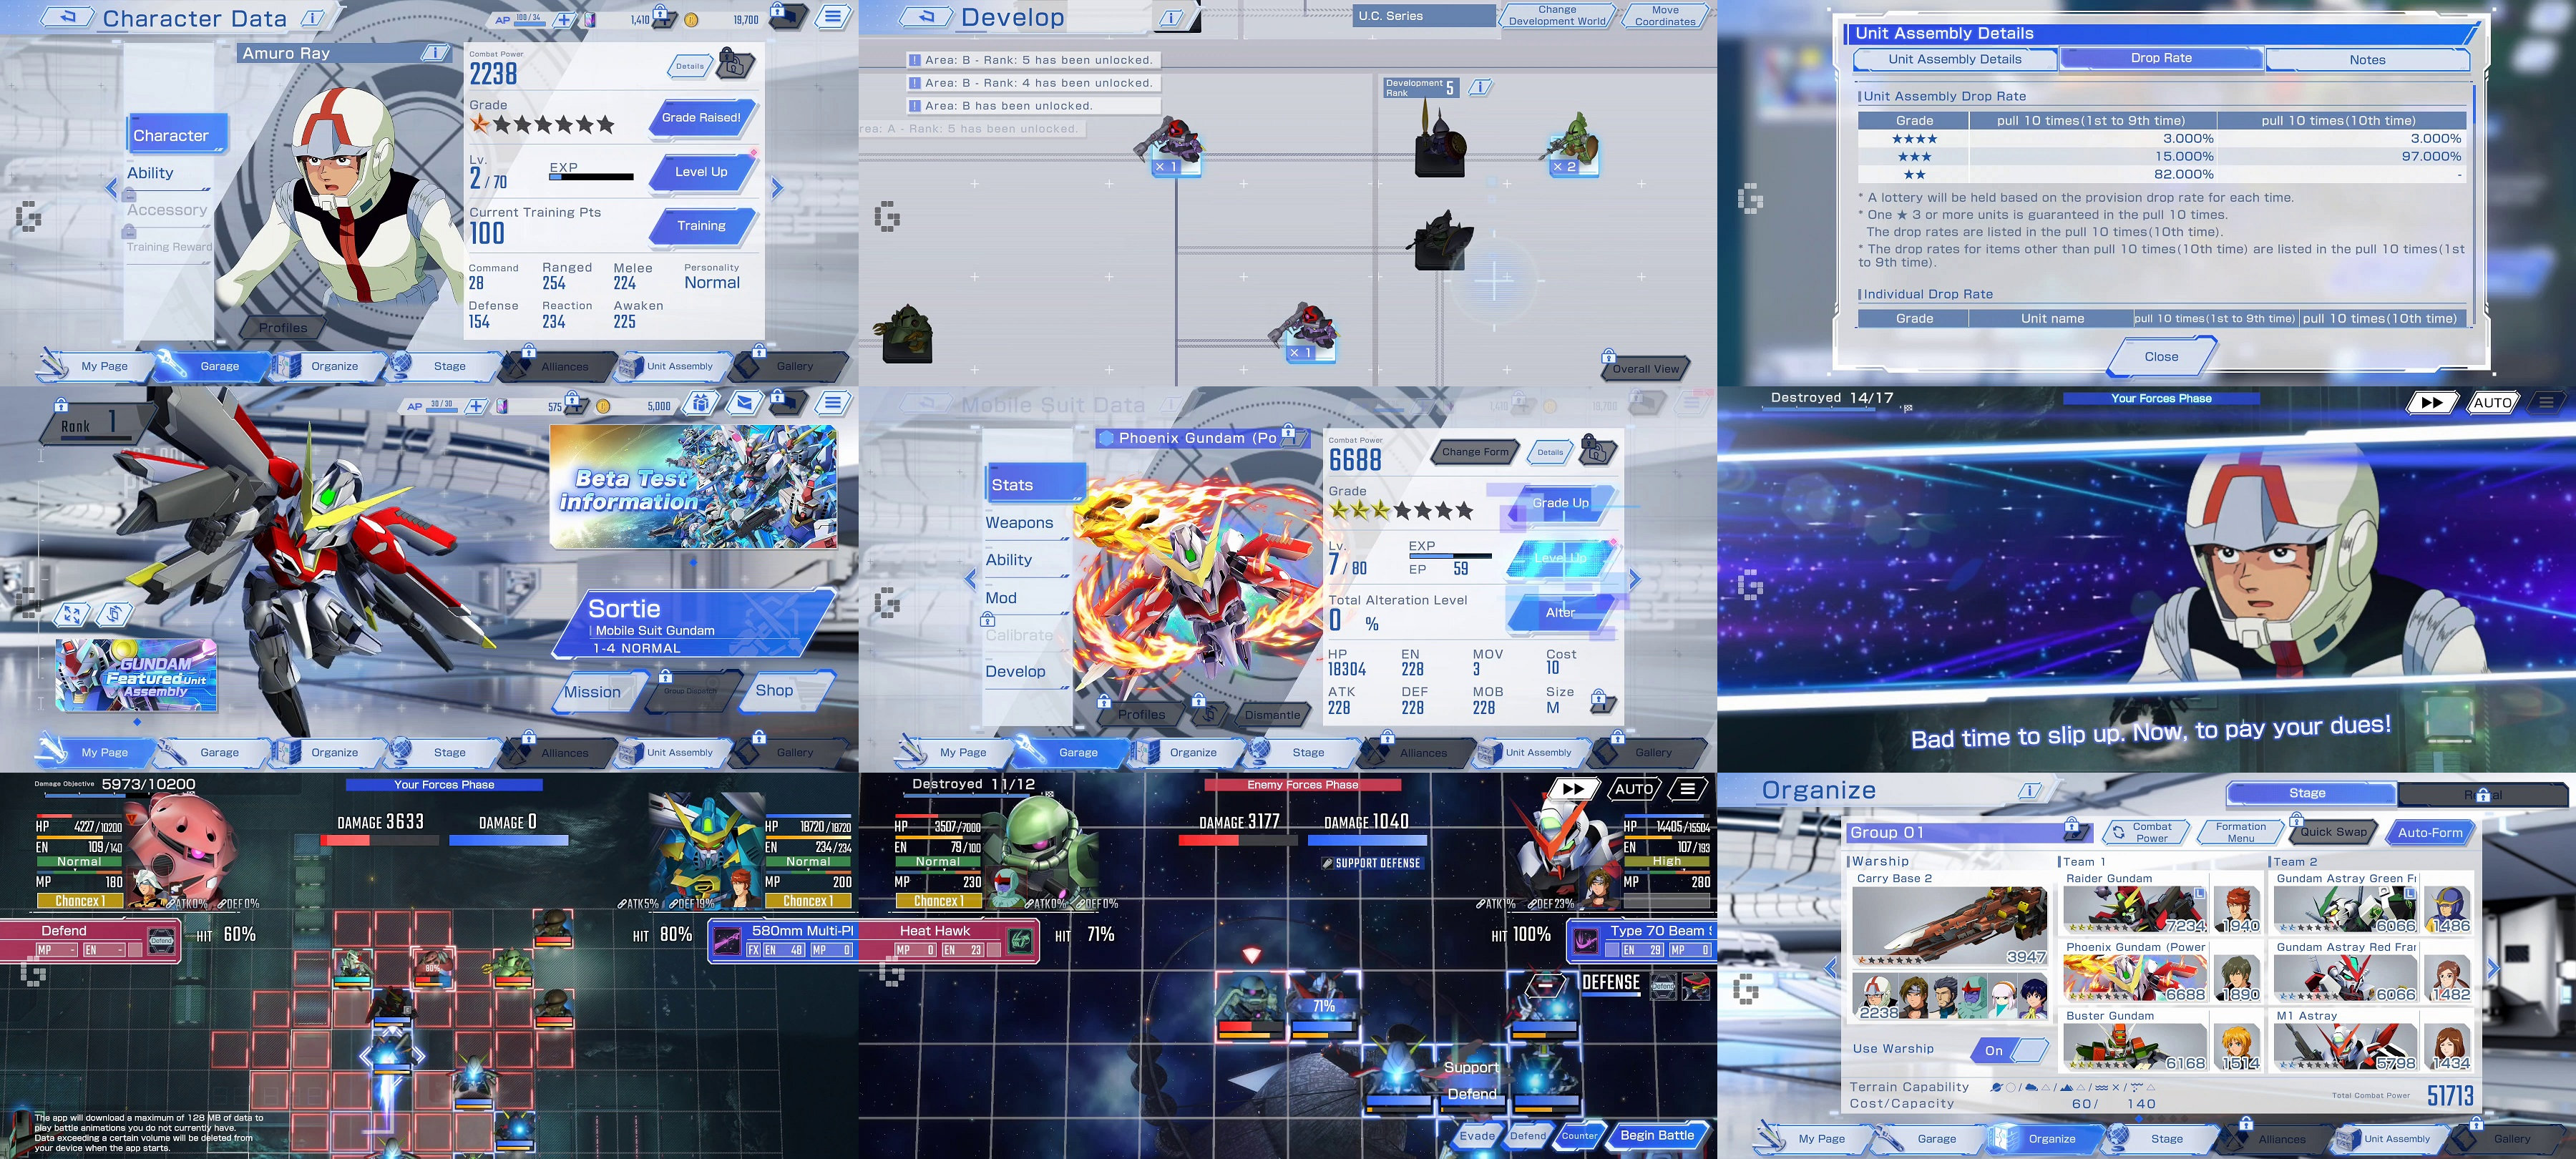
Task: Click the info icon next to Organize title
Action: click(2030, 791)
